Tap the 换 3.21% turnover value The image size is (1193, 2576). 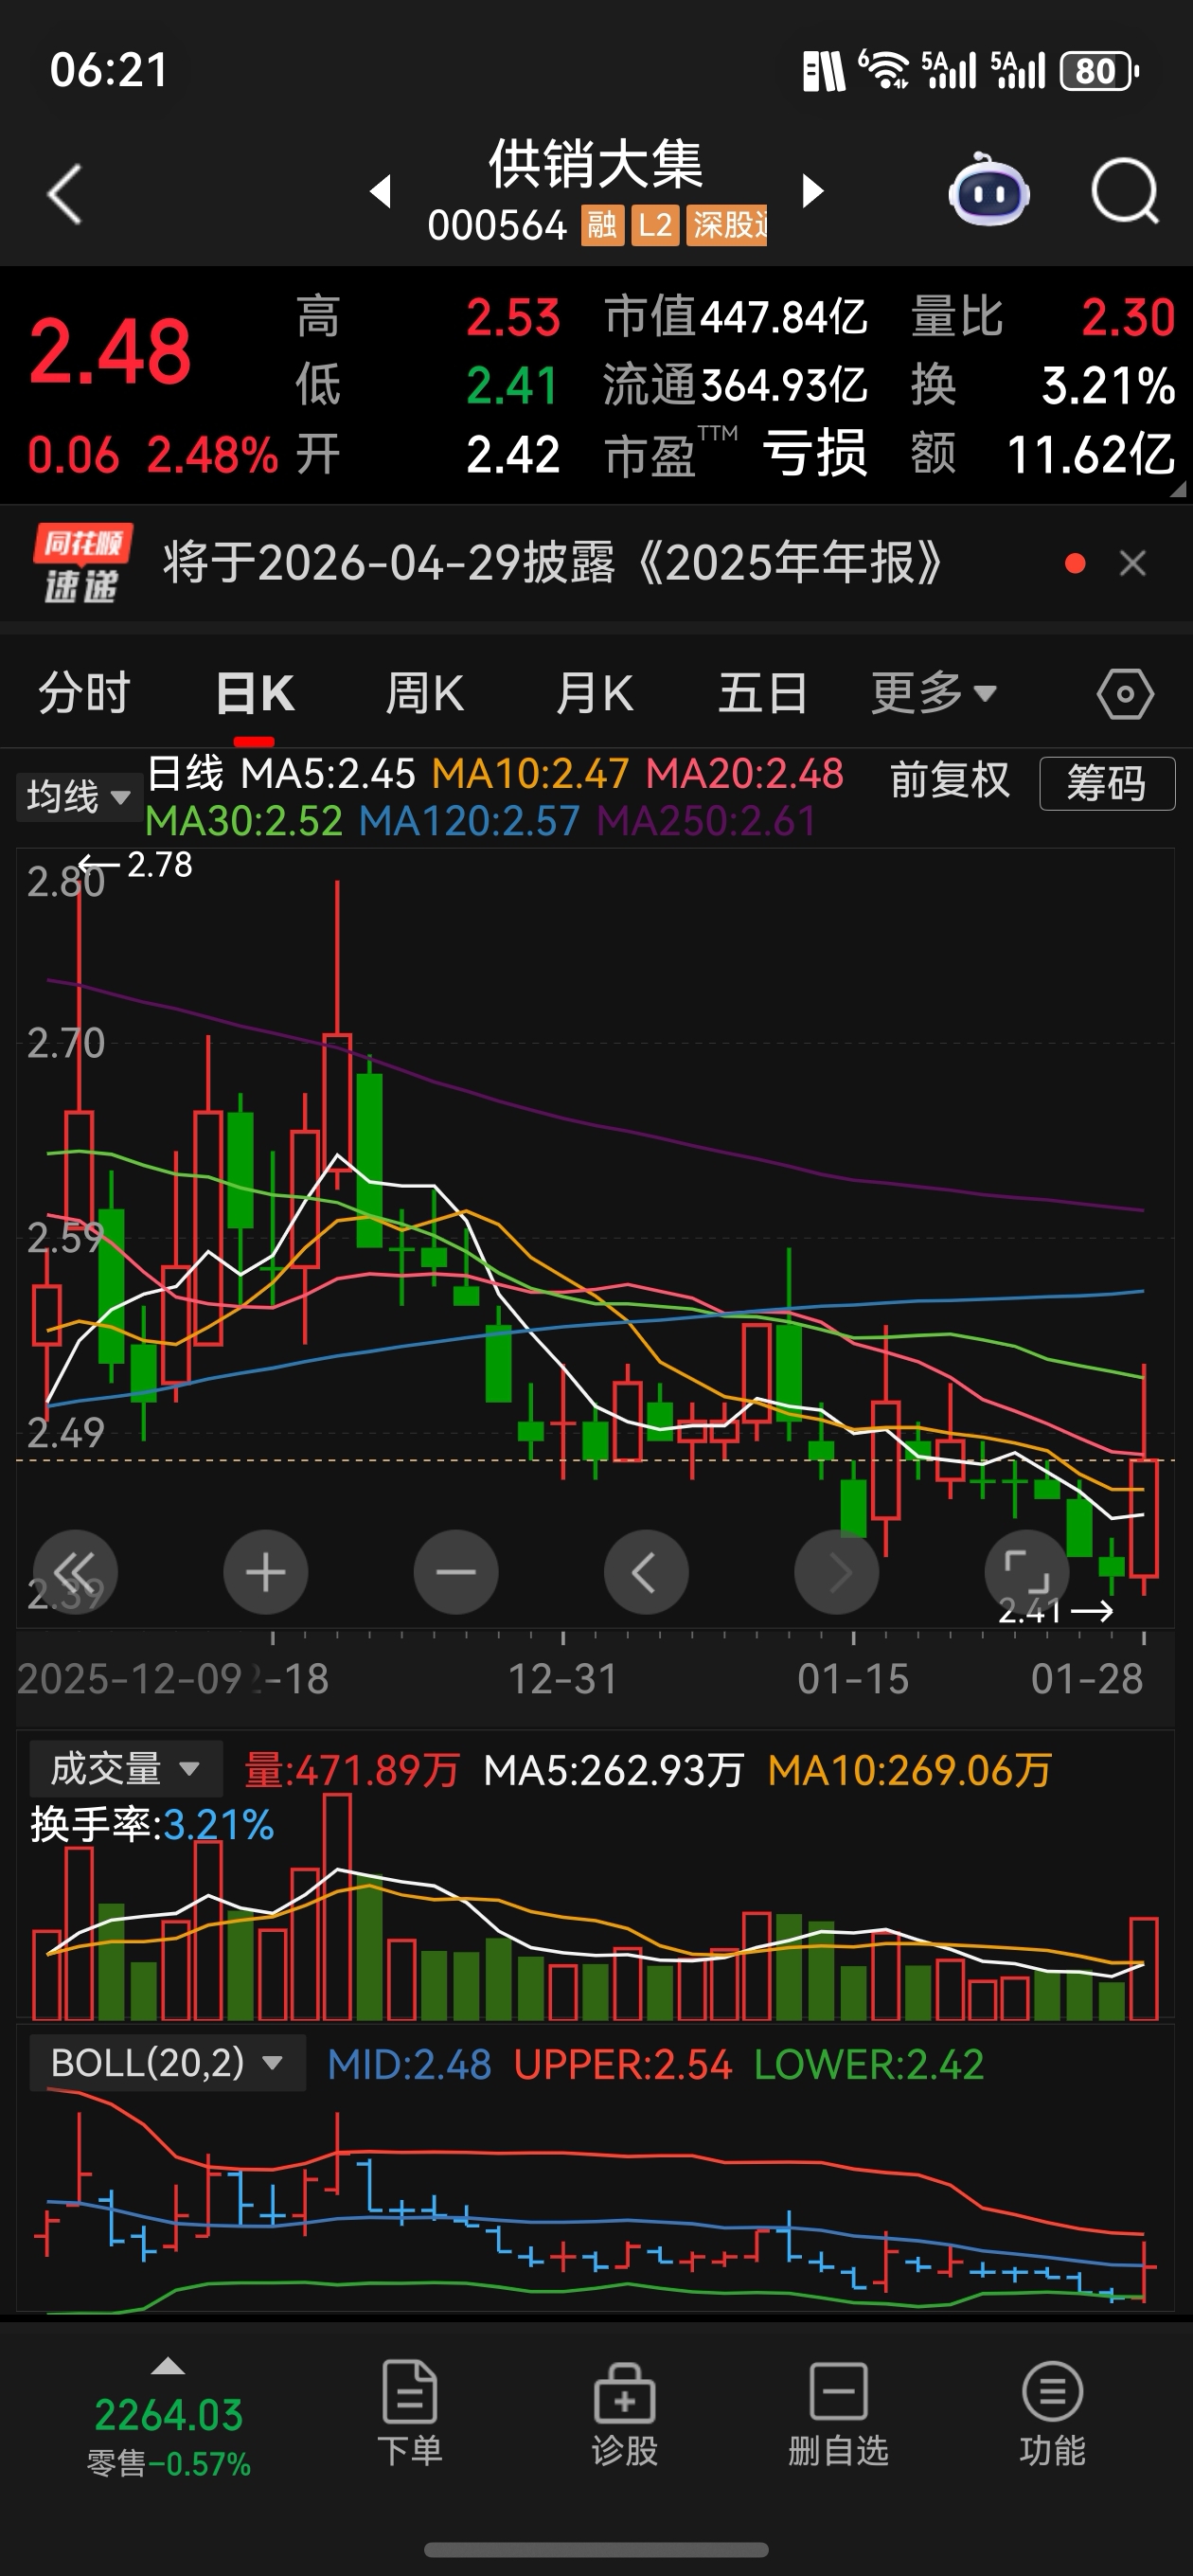click(x=1043, y=386)
